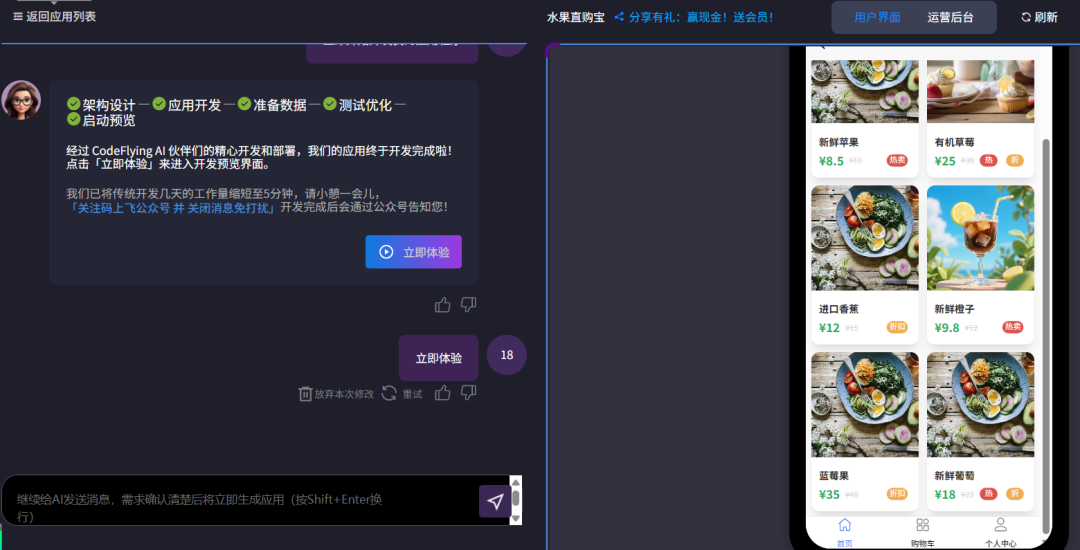Click the ¥25 price of 有机草莓
Viewport: 1080px width, 550px height.
pyautogui.click(x=945, y=161)
